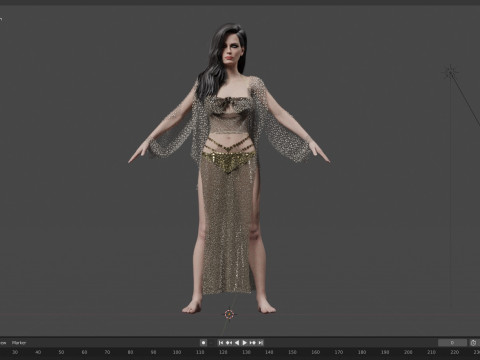Select the 3D cursor at the character's feet

(229, 314)
